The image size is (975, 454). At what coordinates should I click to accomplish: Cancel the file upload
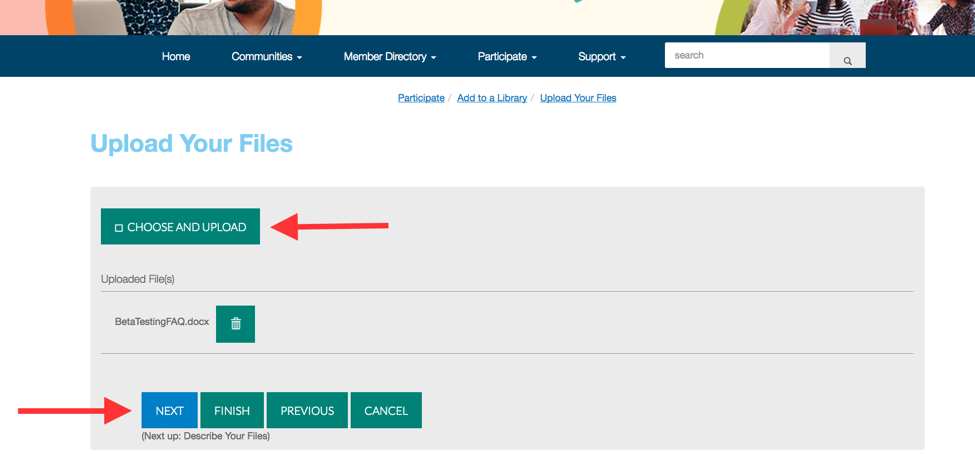click(x=386, y=410)
